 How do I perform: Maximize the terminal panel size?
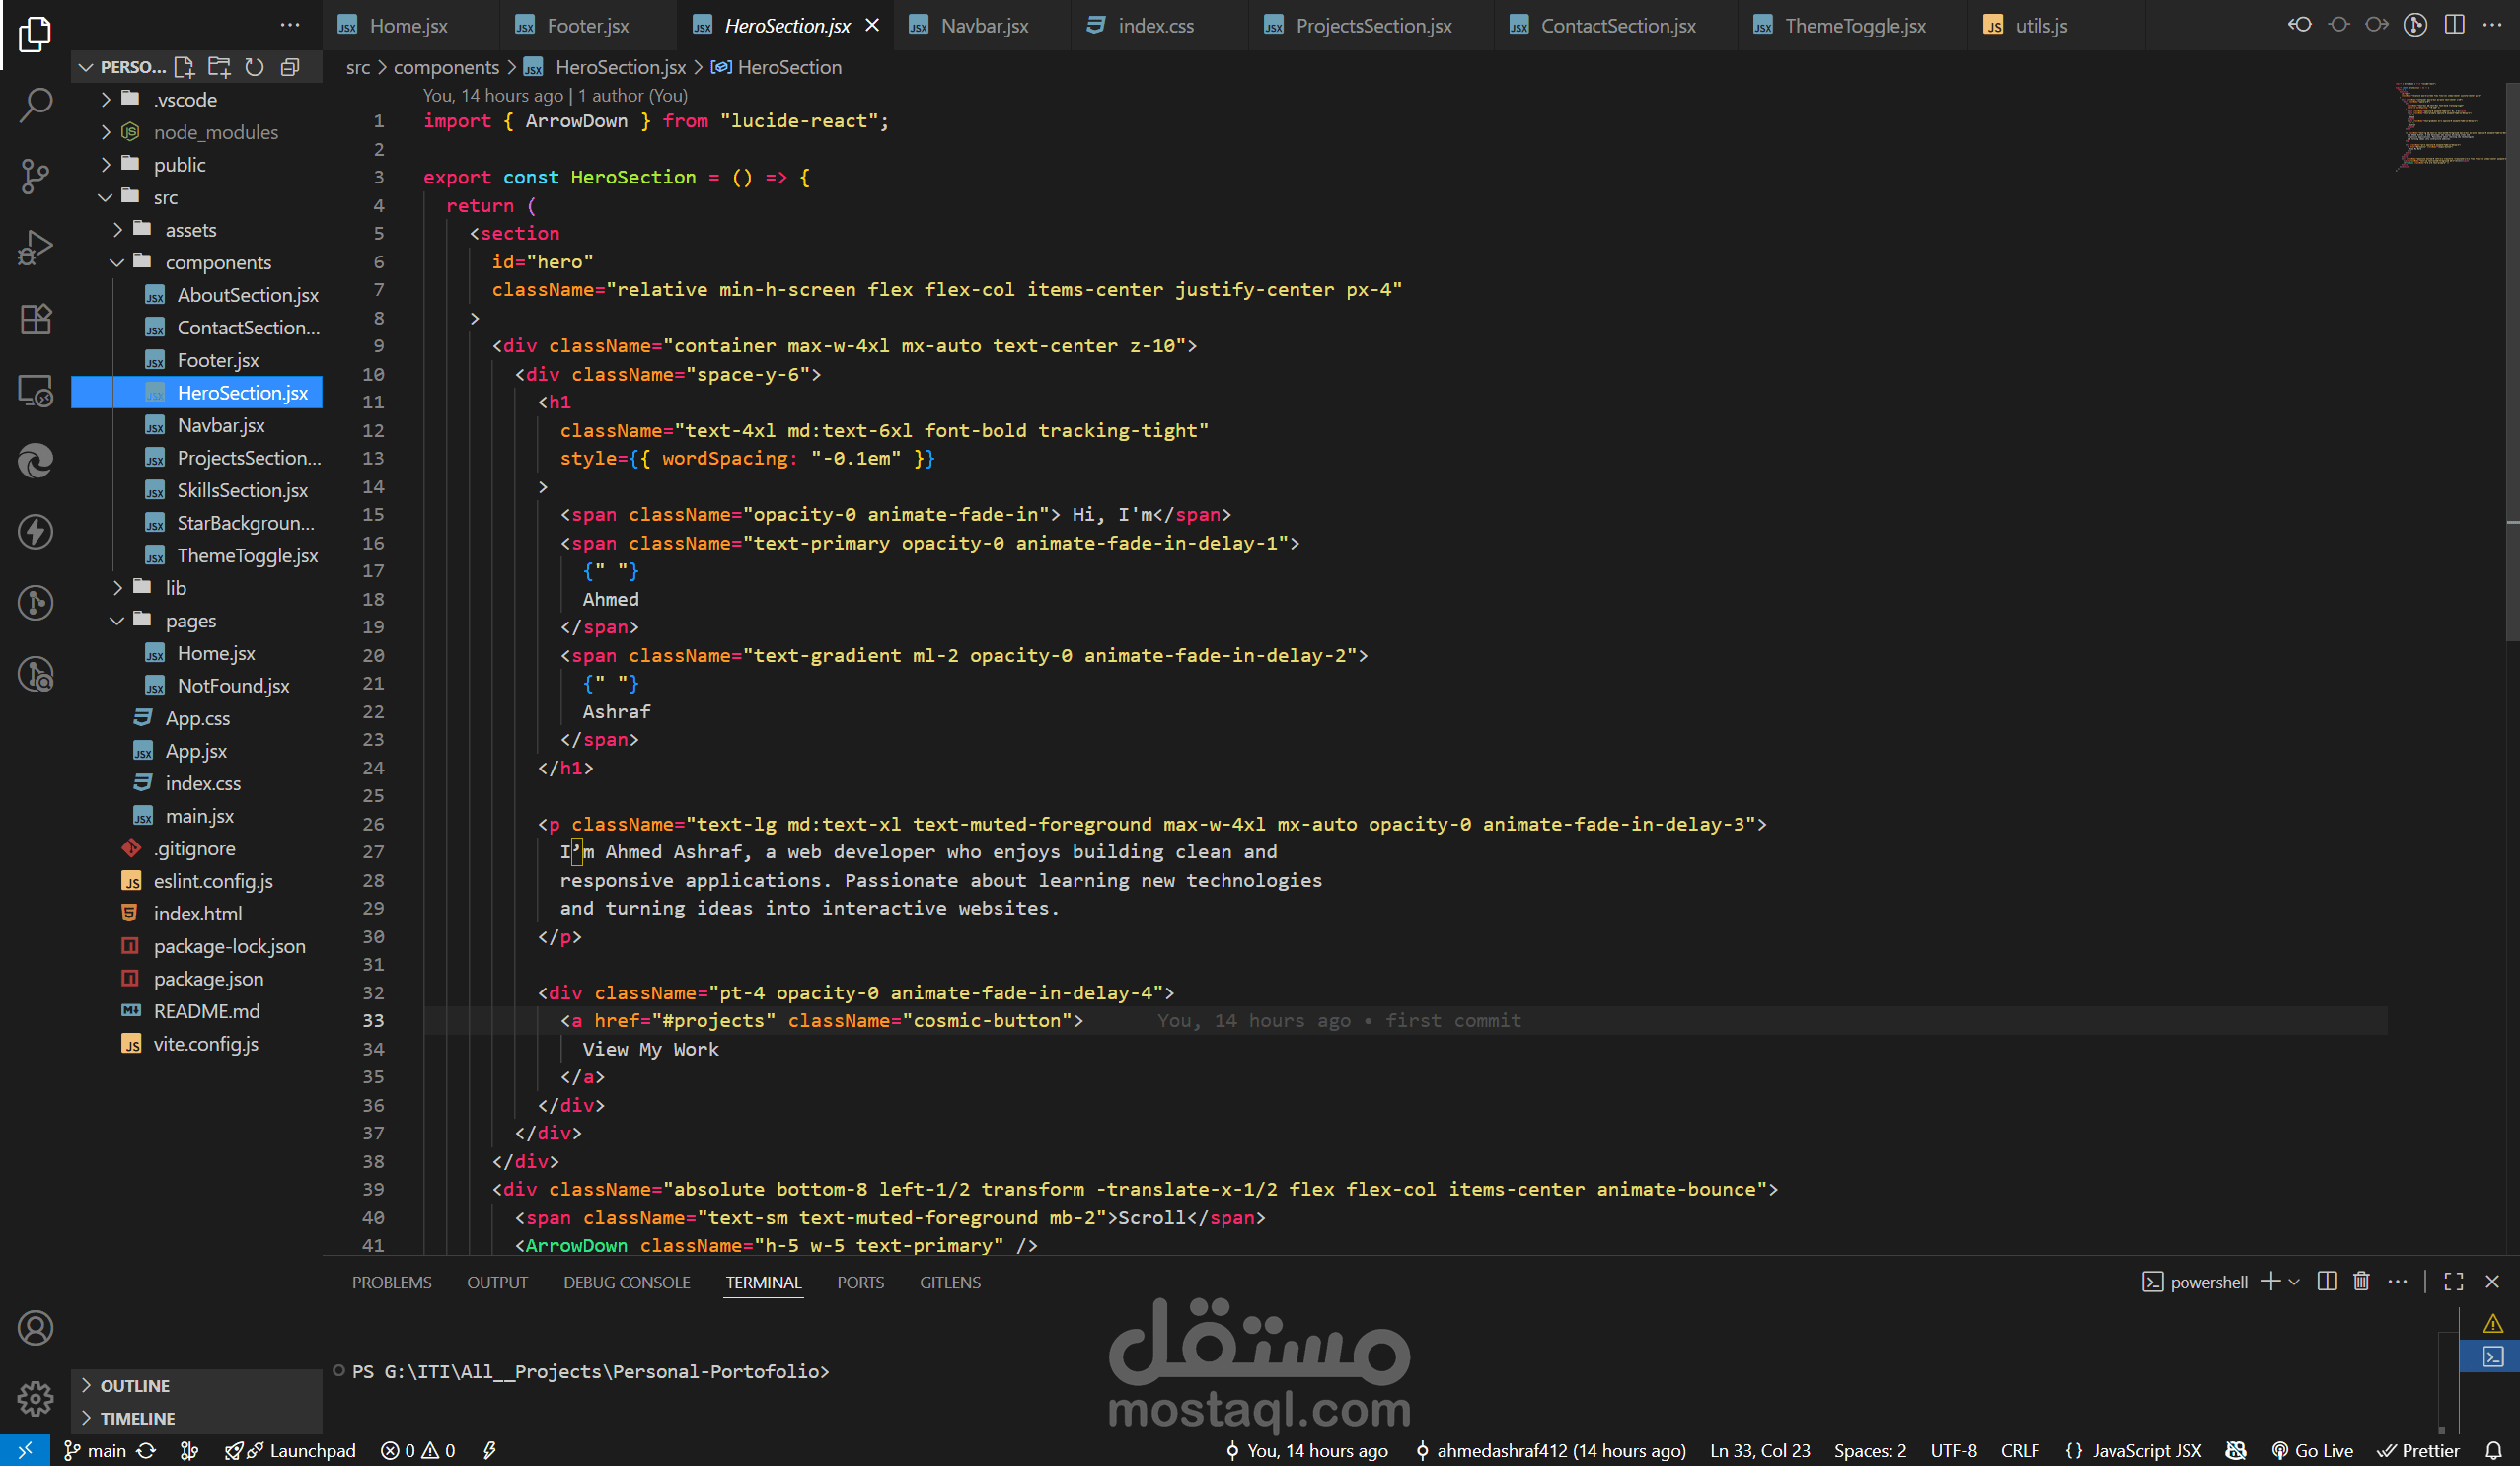pos(2454,1281)
